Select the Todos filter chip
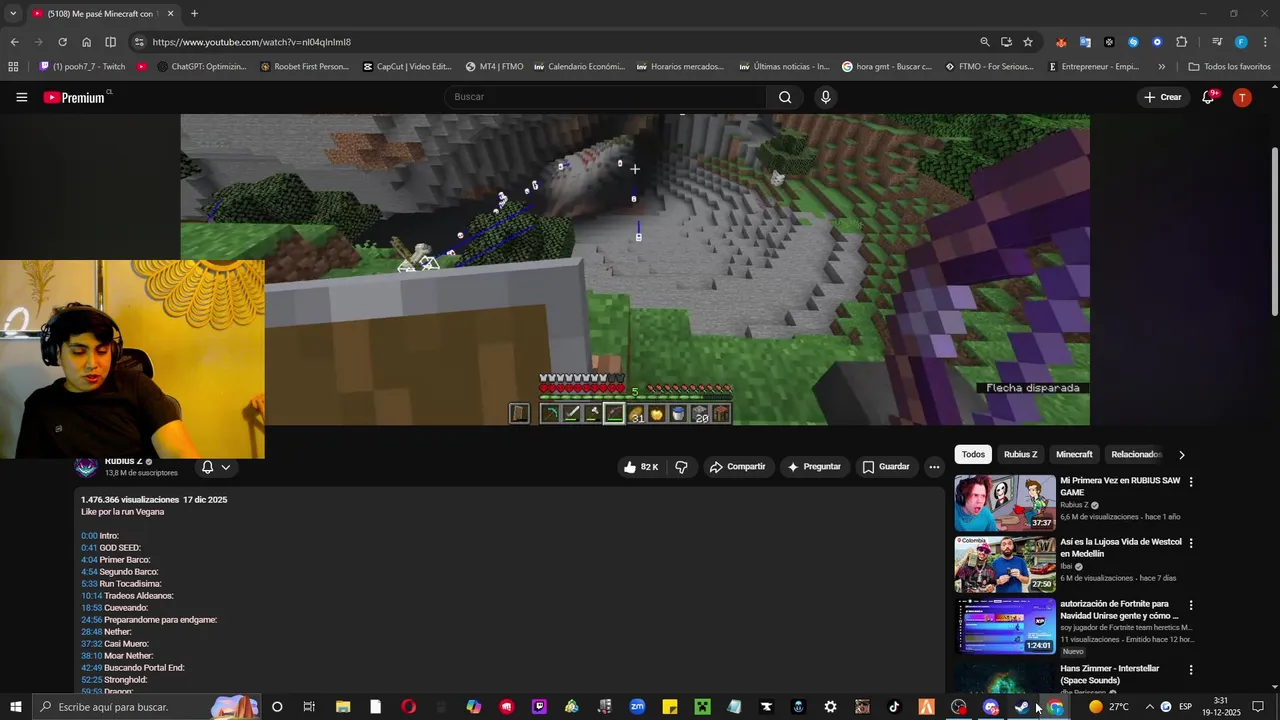The image size is (1280, 720). point(973,455)
